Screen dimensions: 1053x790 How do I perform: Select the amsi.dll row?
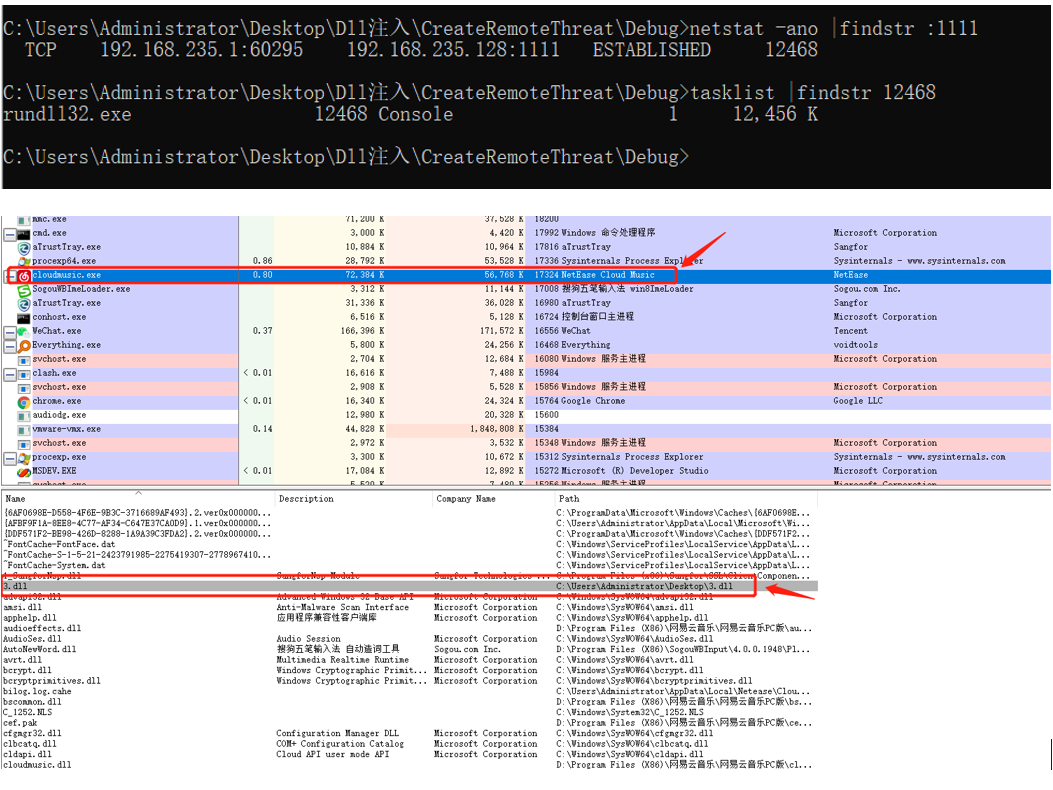click(409, 607)
